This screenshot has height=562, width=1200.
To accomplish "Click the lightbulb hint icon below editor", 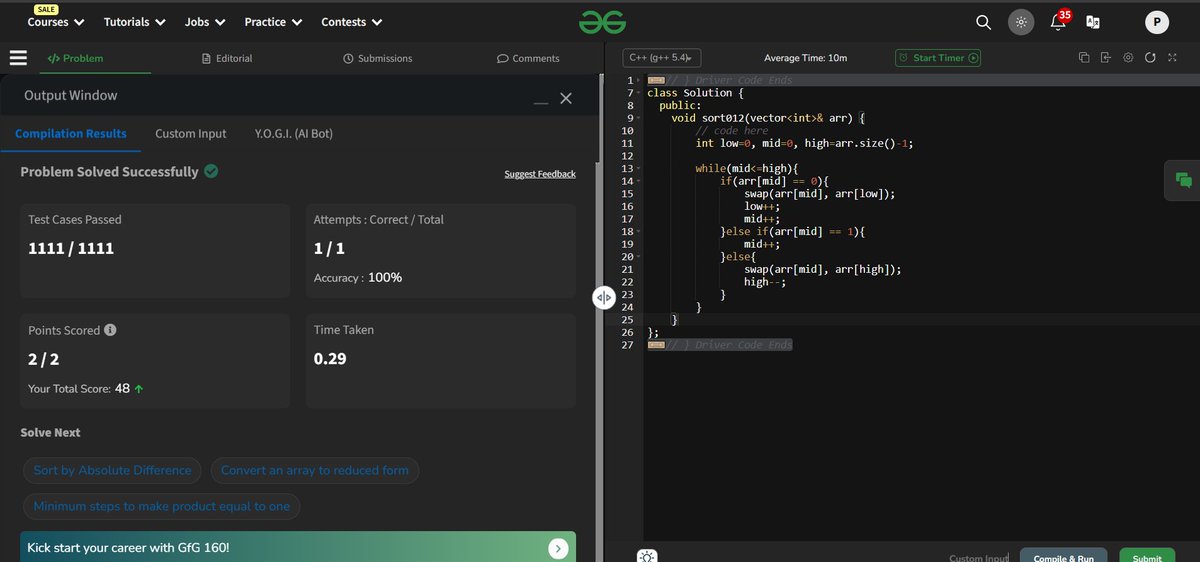I will (647, 556).
